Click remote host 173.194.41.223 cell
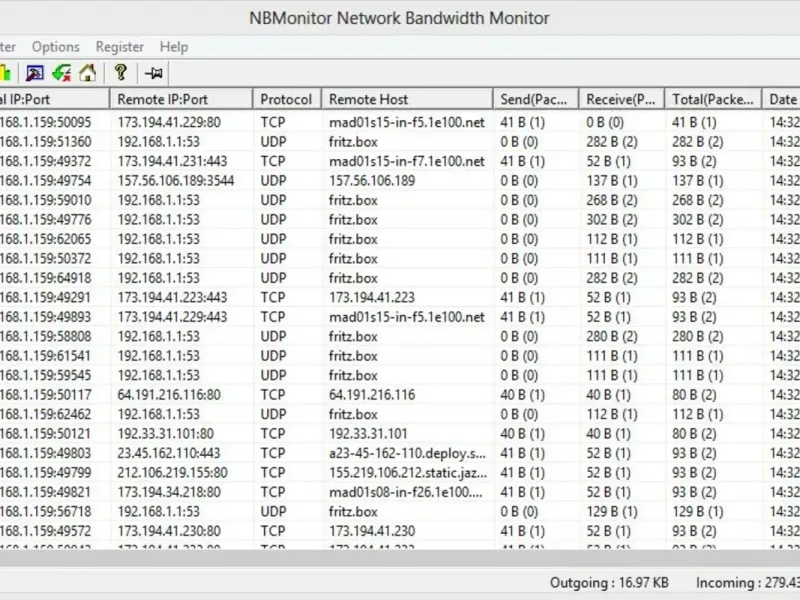800x600 pixels. 372,297
